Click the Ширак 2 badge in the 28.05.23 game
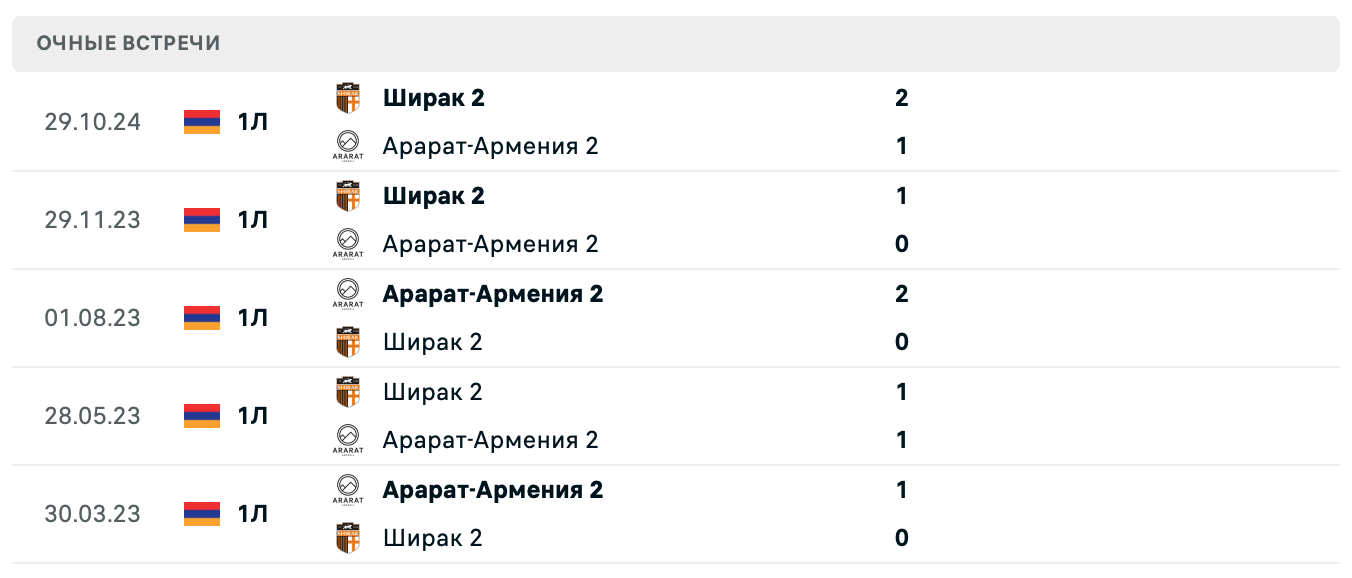The height and width of the screenshot is (578, 1352). (x=349, y=391)
